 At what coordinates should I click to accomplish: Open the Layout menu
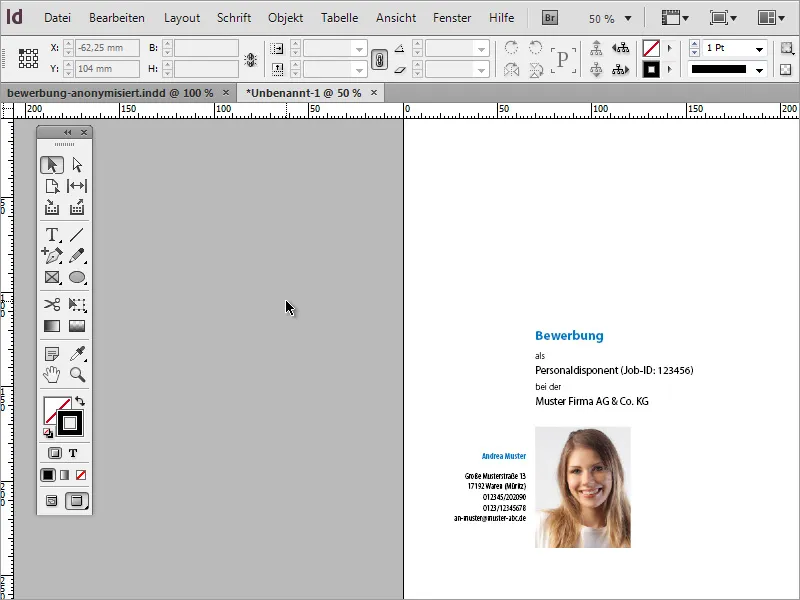click(182, 18)
